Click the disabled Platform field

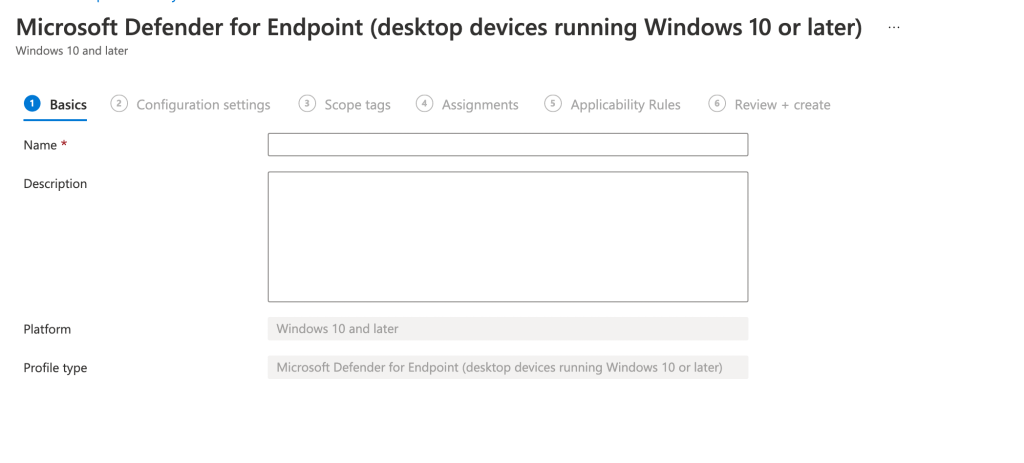507,329
